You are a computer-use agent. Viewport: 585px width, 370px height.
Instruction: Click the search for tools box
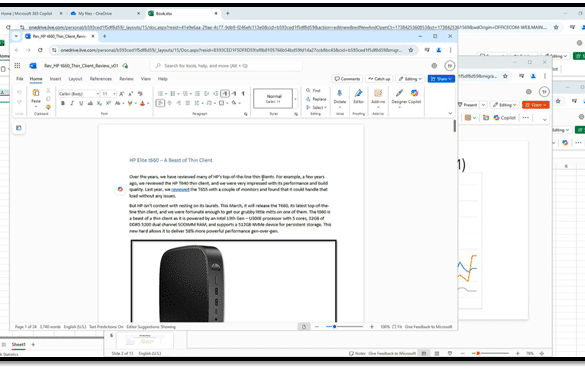(226, 66)
